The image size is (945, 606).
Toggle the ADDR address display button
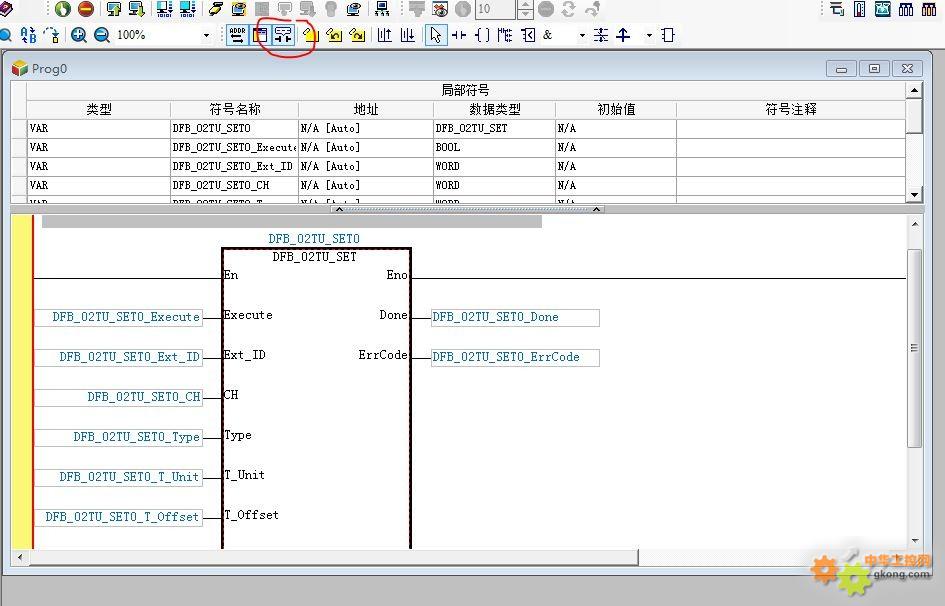point(237,35)
